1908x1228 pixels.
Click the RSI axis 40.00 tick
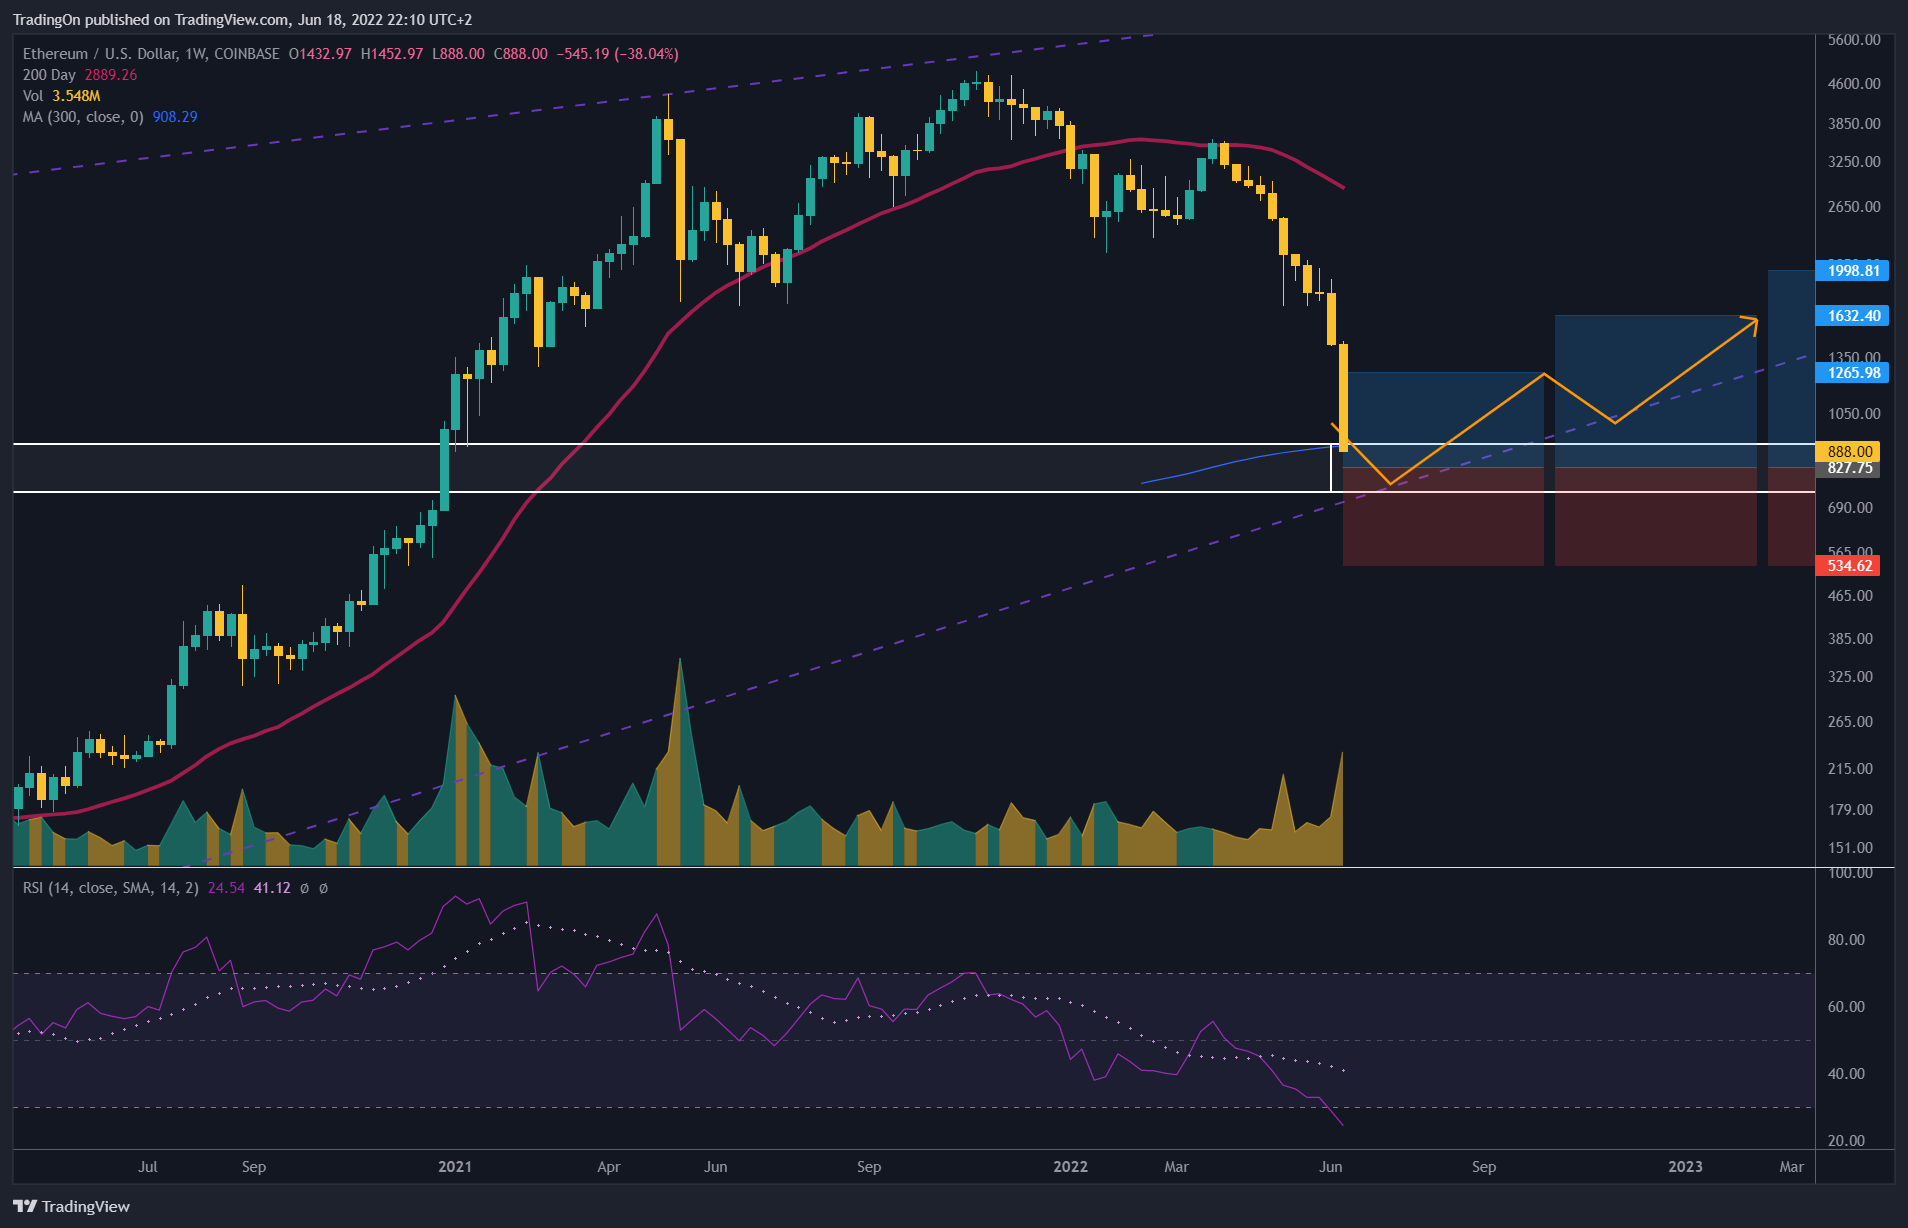(x=1846, y=1074)
